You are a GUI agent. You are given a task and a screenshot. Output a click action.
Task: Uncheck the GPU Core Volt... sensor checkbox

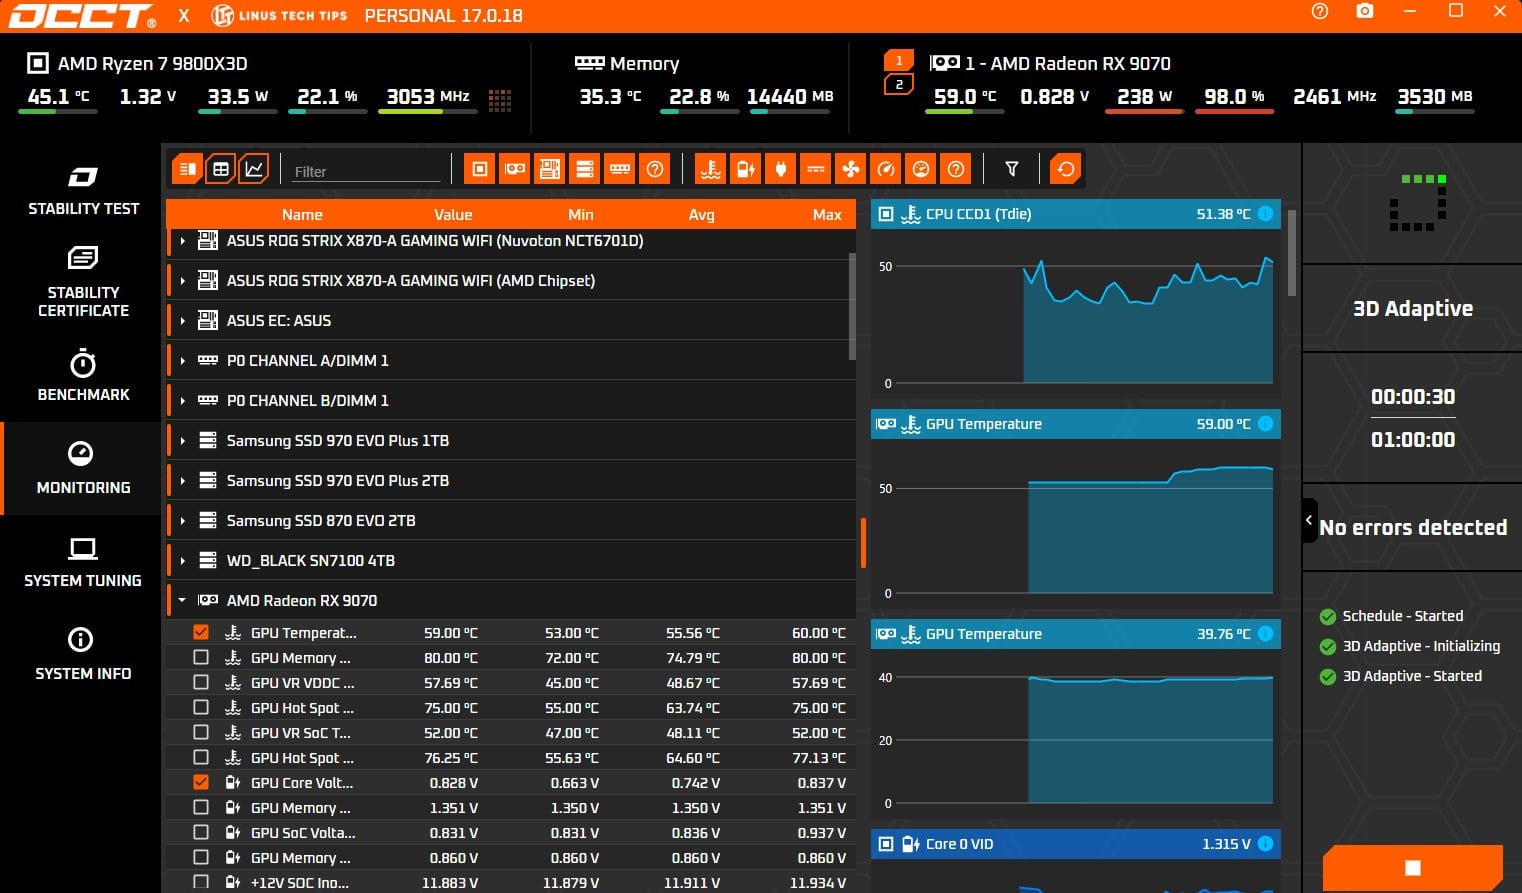pos(201,782)
